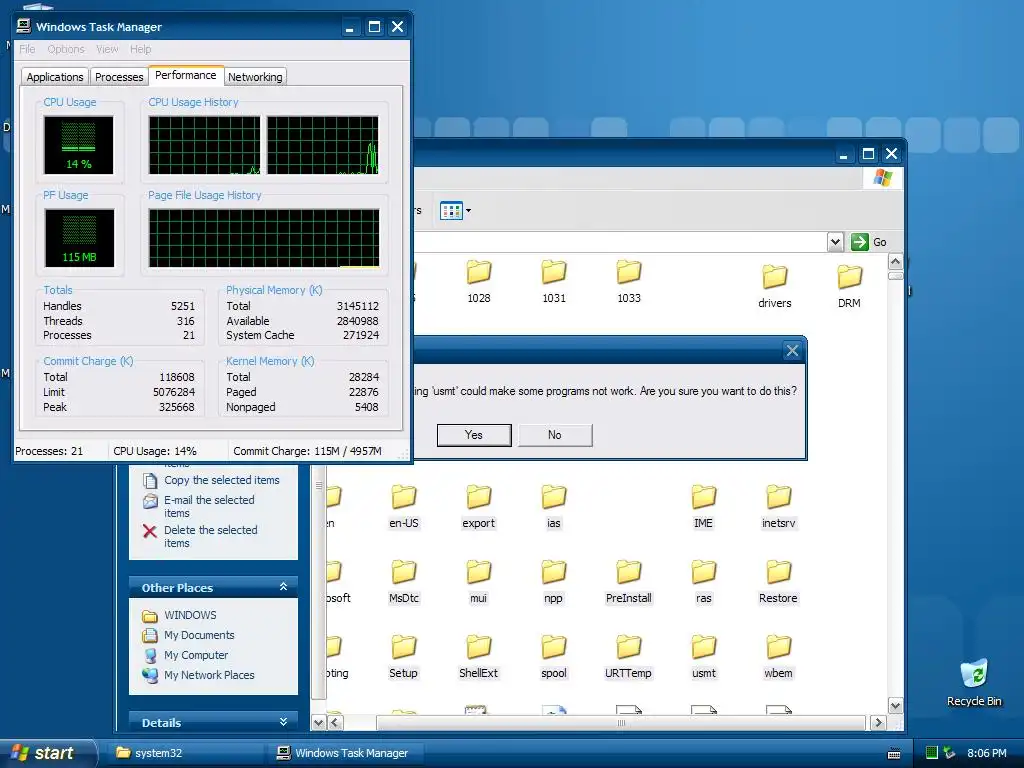Select the URTTemp folder
Image resolution: width=1024 pixels, height=768 pixels.
pos(629,656)
